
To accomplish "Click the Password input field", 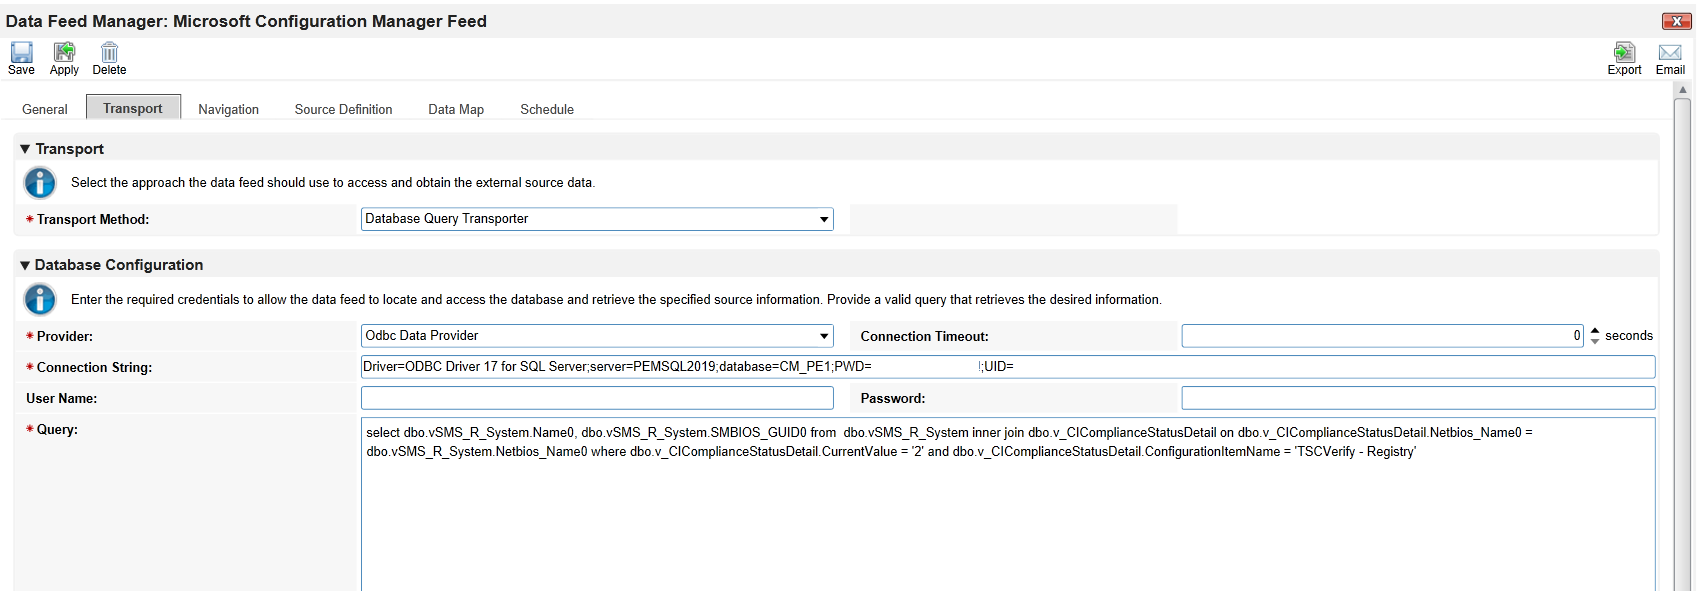I will click(x=1418, y=398).
